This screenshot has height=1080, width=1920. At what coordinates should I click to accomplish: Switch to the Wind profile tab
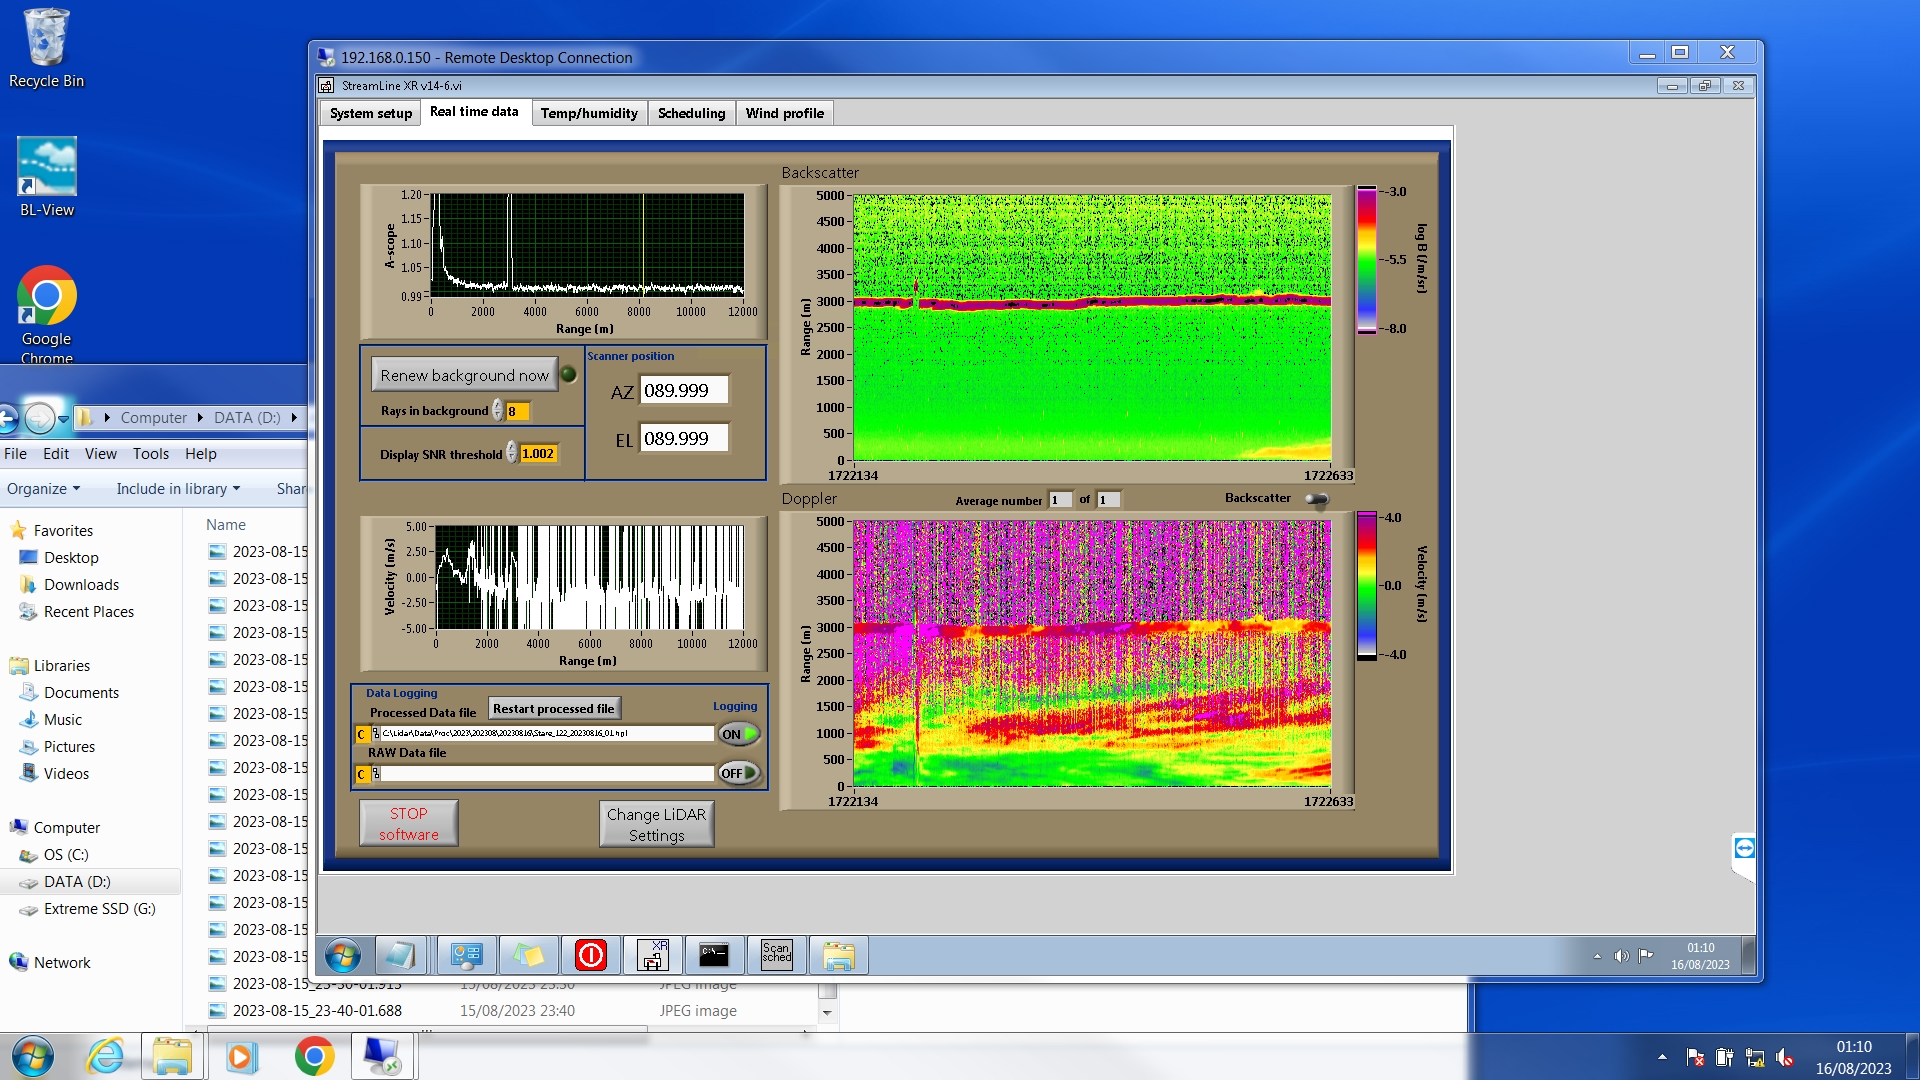tap(784, 113)
